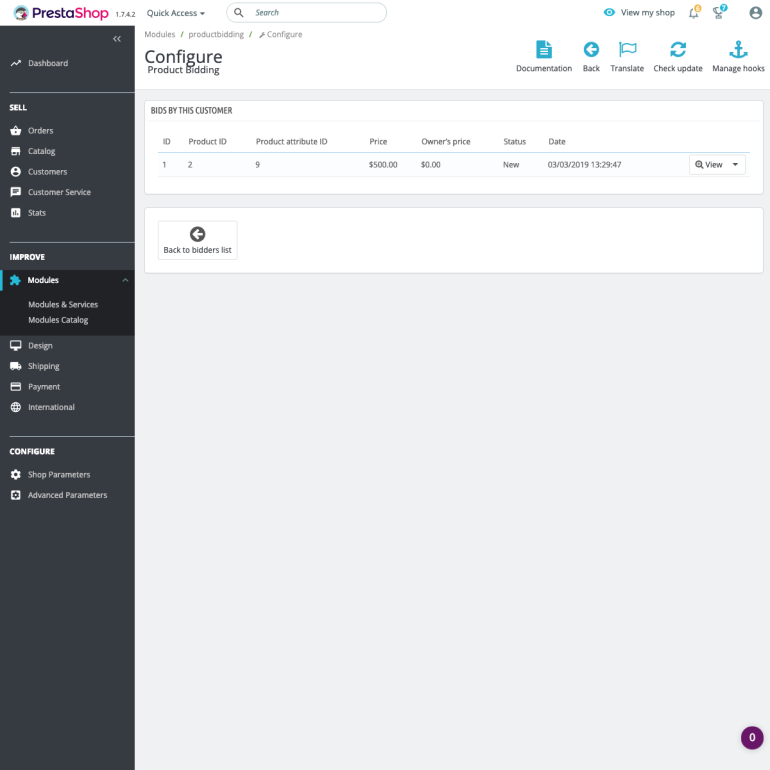Viewport: 770px width, 770px height.
Task: Click the View button for bid 1
Action: click(x=708, y=165)
